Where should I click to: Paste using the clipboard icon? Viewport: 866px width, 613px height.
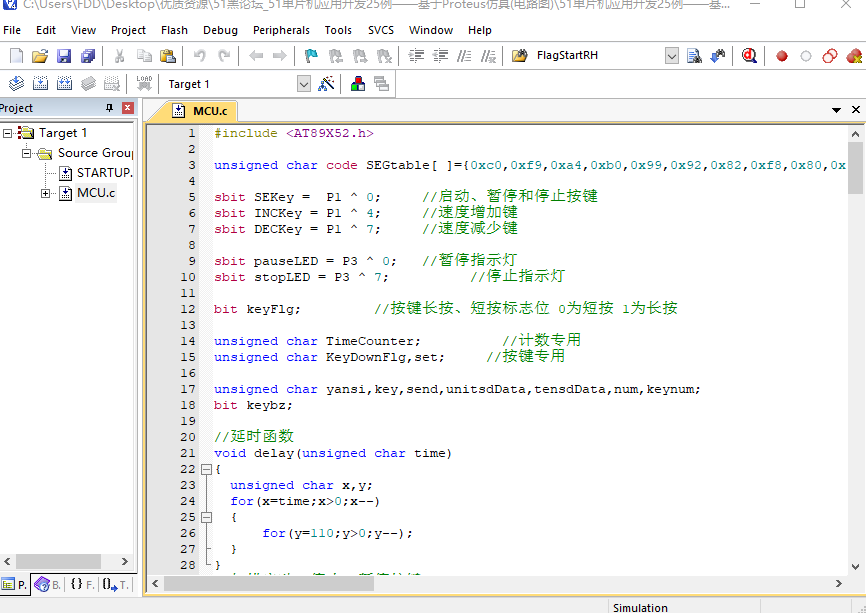[168, 56]
